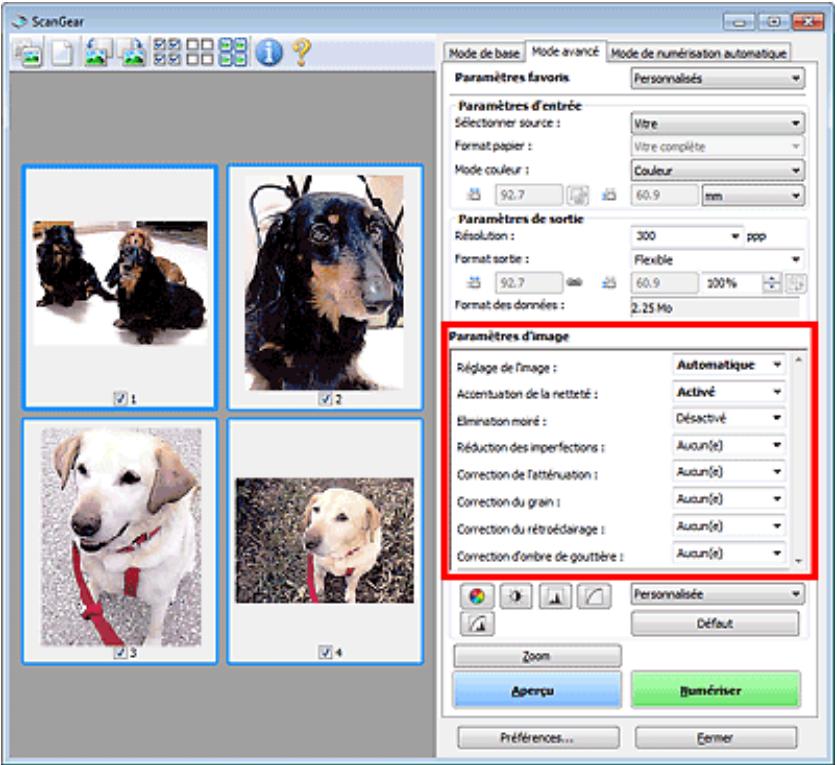Open the mm units dropdown
The height and width of the screenshot is (765, 837).
(753, 195)
